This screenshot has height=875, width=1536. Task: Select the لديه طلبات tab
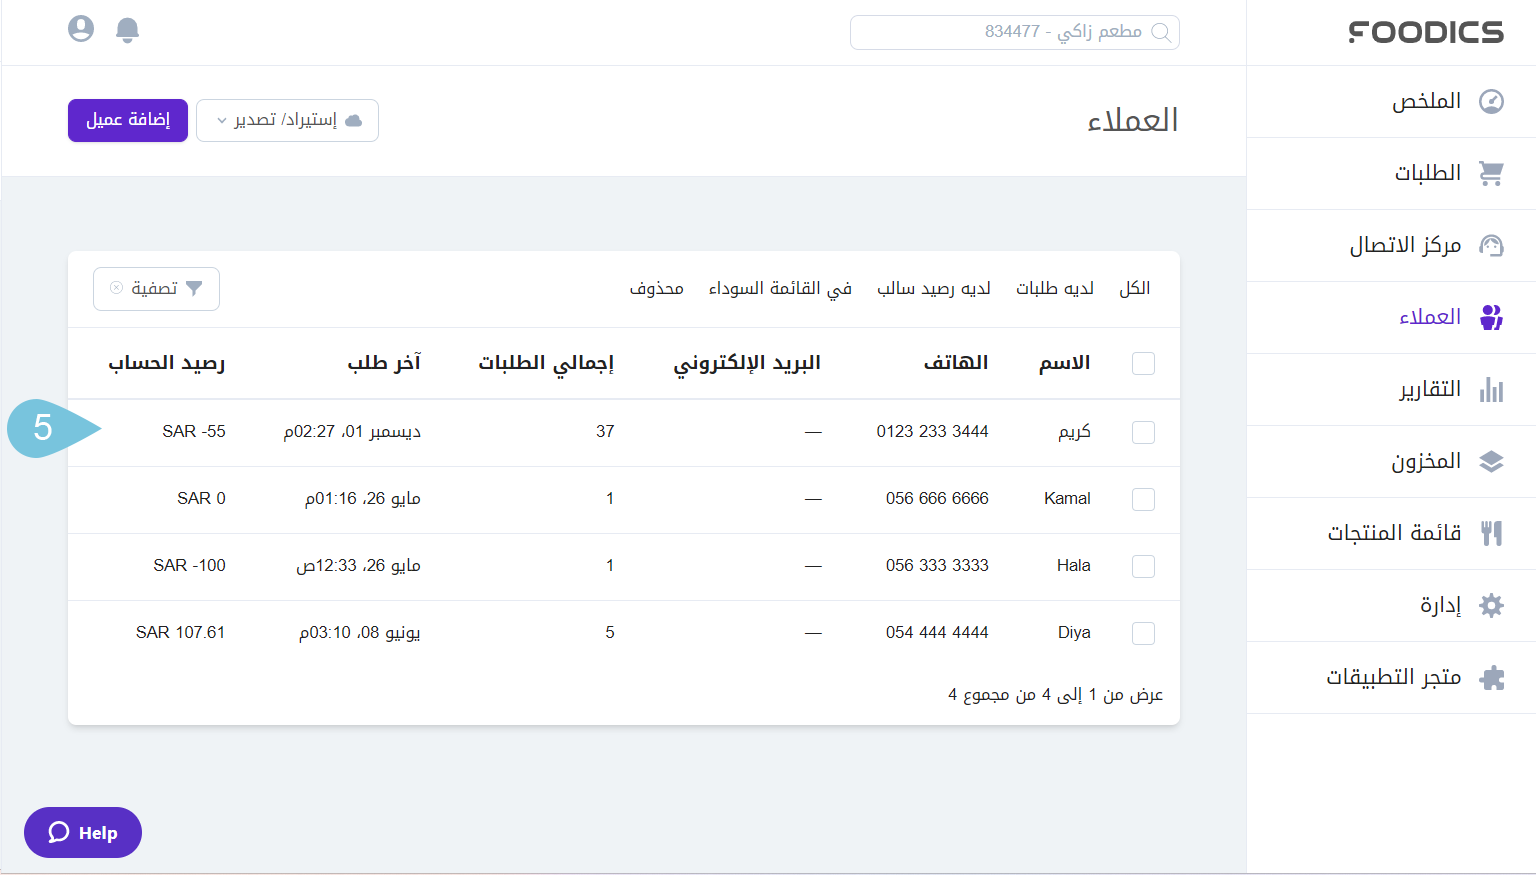(x=1055, y=288)
